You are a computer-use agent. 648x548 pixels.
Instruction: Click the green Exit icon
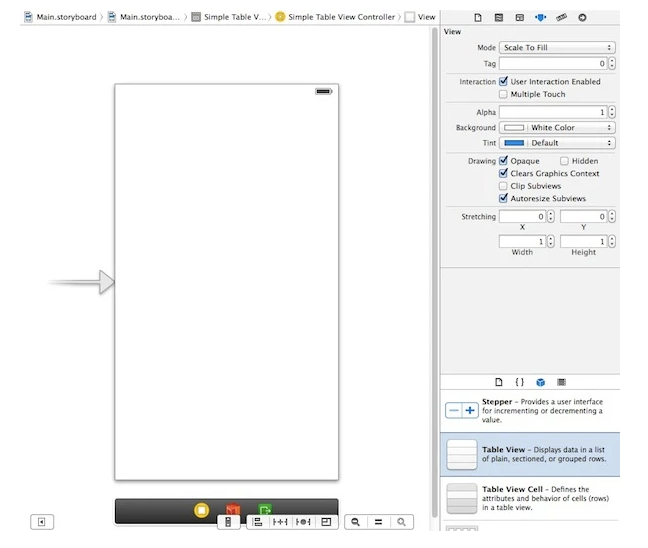coord(265,508)
